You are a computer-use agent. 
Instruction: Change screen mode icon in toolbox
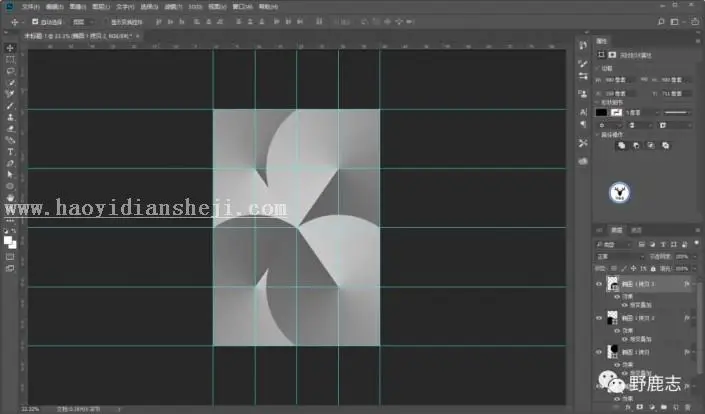pos(10,268)
